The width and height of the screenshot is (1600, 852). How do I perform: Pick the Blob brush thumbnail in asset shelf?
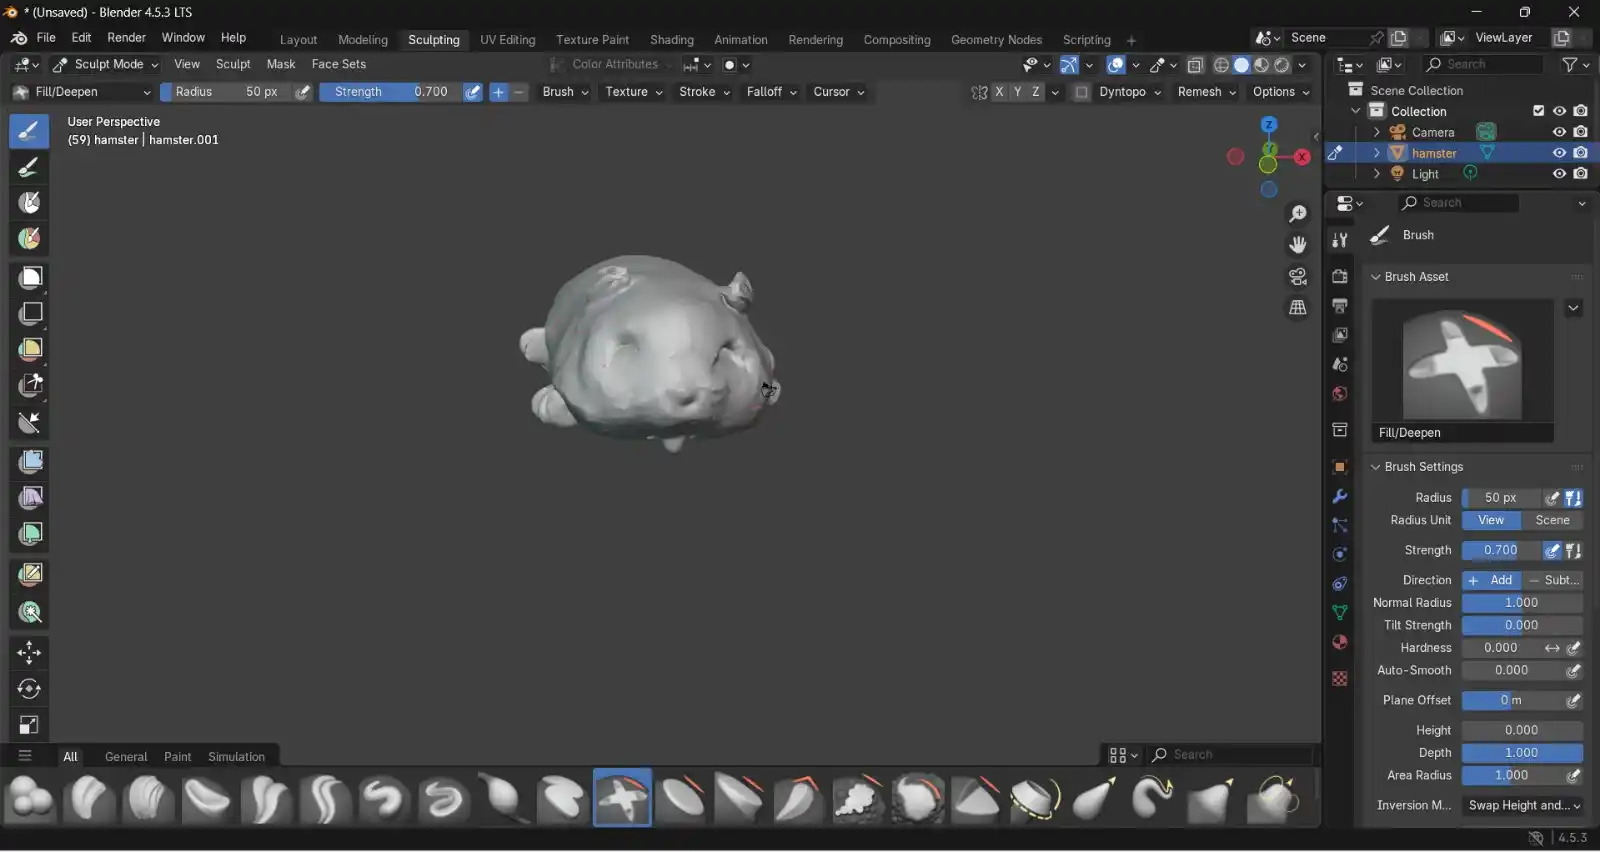[x=30, y=799]
